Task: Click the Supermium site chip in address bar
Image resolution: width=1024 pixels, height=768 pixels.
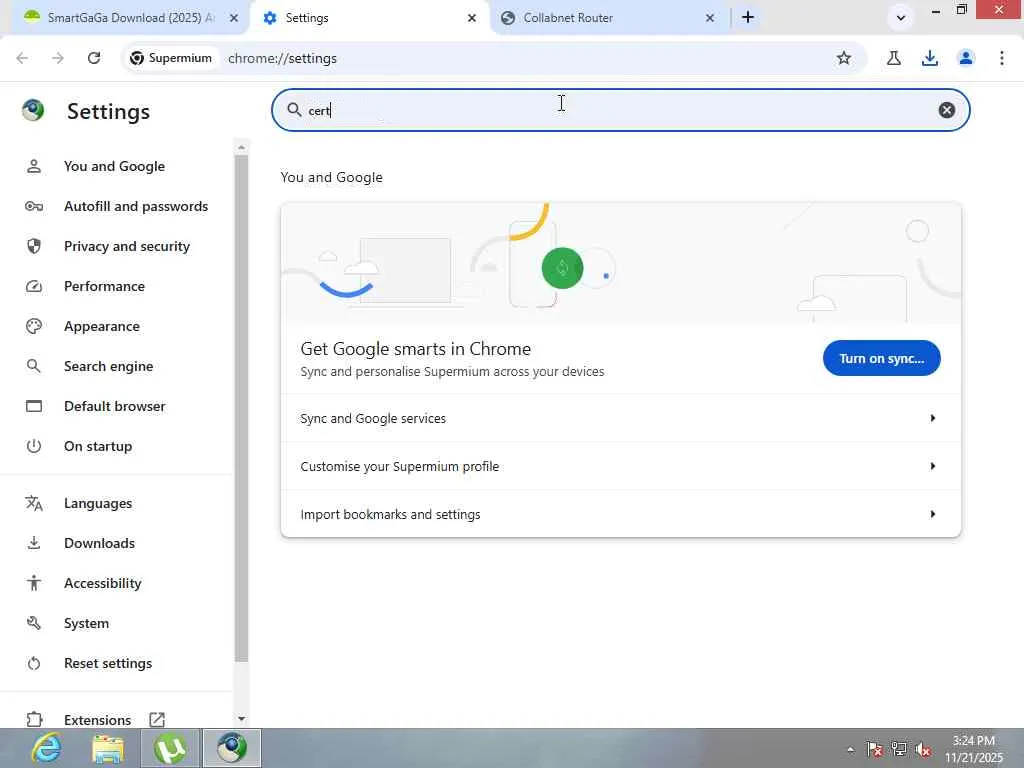Action: pos(171,58)
